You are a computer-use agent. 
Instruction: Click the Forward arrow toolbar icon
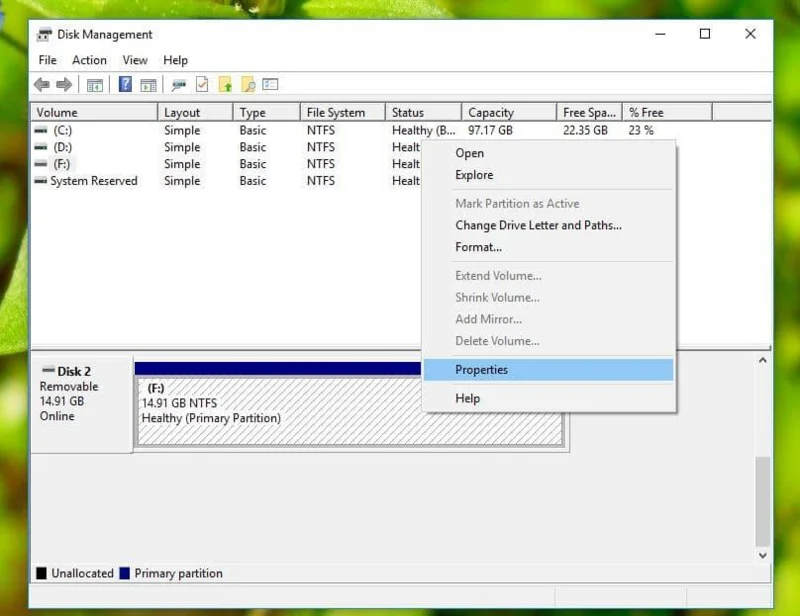click(64, 84)
